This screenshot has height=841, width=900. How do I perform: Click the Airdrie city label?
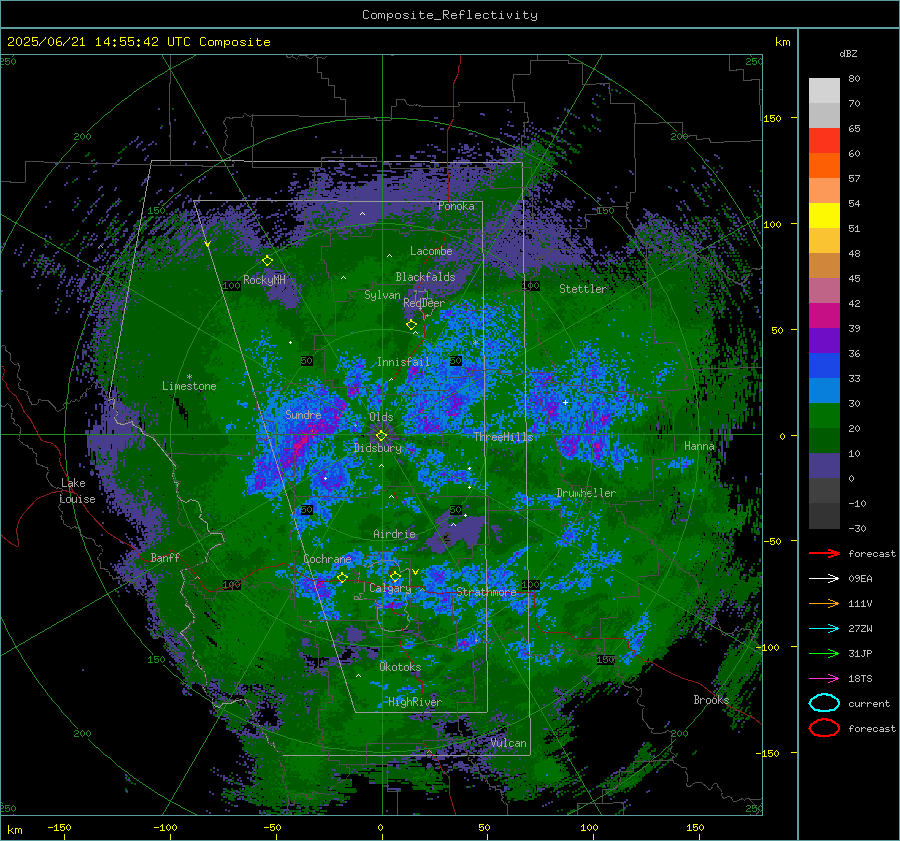coord(394,534)
